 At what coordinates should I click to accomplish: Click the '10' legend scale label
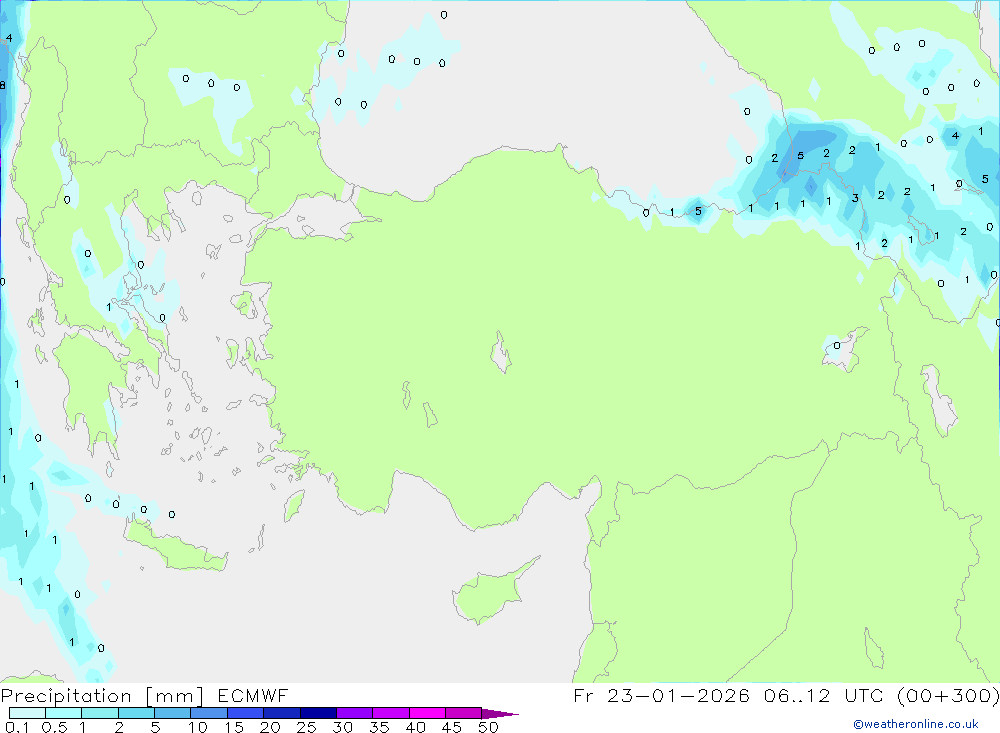(198, 727)
